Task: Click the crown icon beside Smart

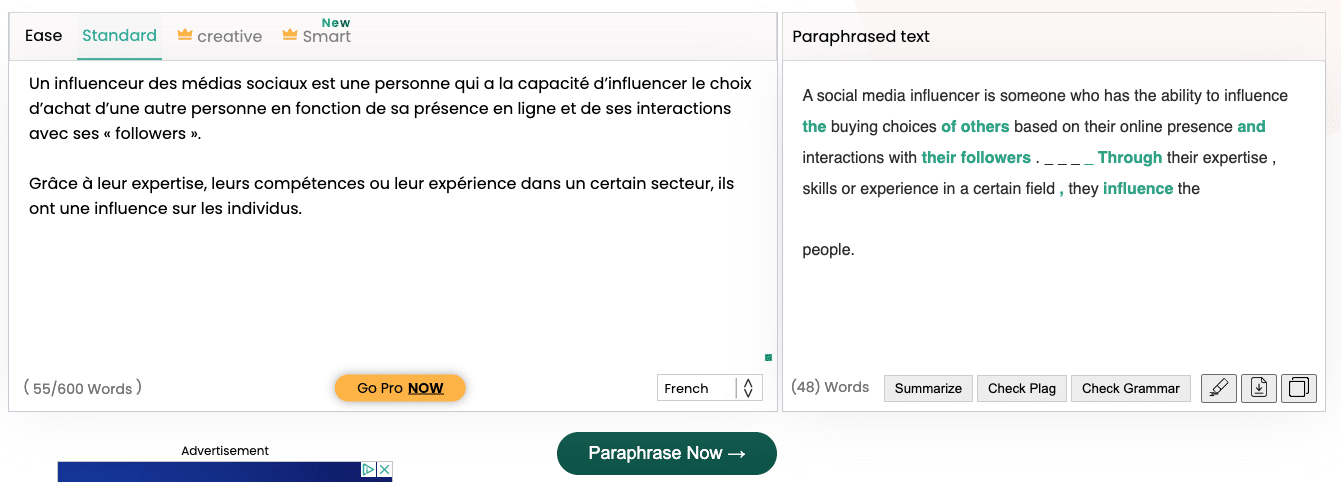Action: pos(290,35)
